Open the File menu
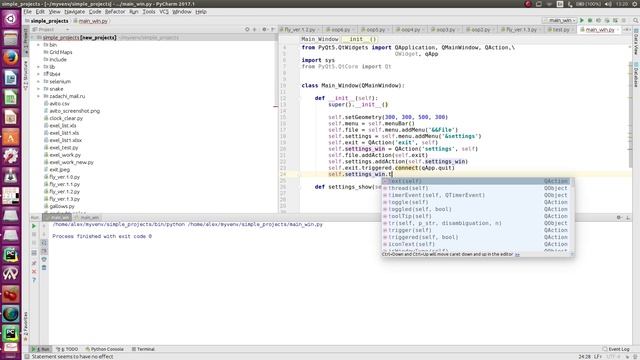The width and height of the screenshot is (640, 360). pyautogui.click(x=28, y=12)
